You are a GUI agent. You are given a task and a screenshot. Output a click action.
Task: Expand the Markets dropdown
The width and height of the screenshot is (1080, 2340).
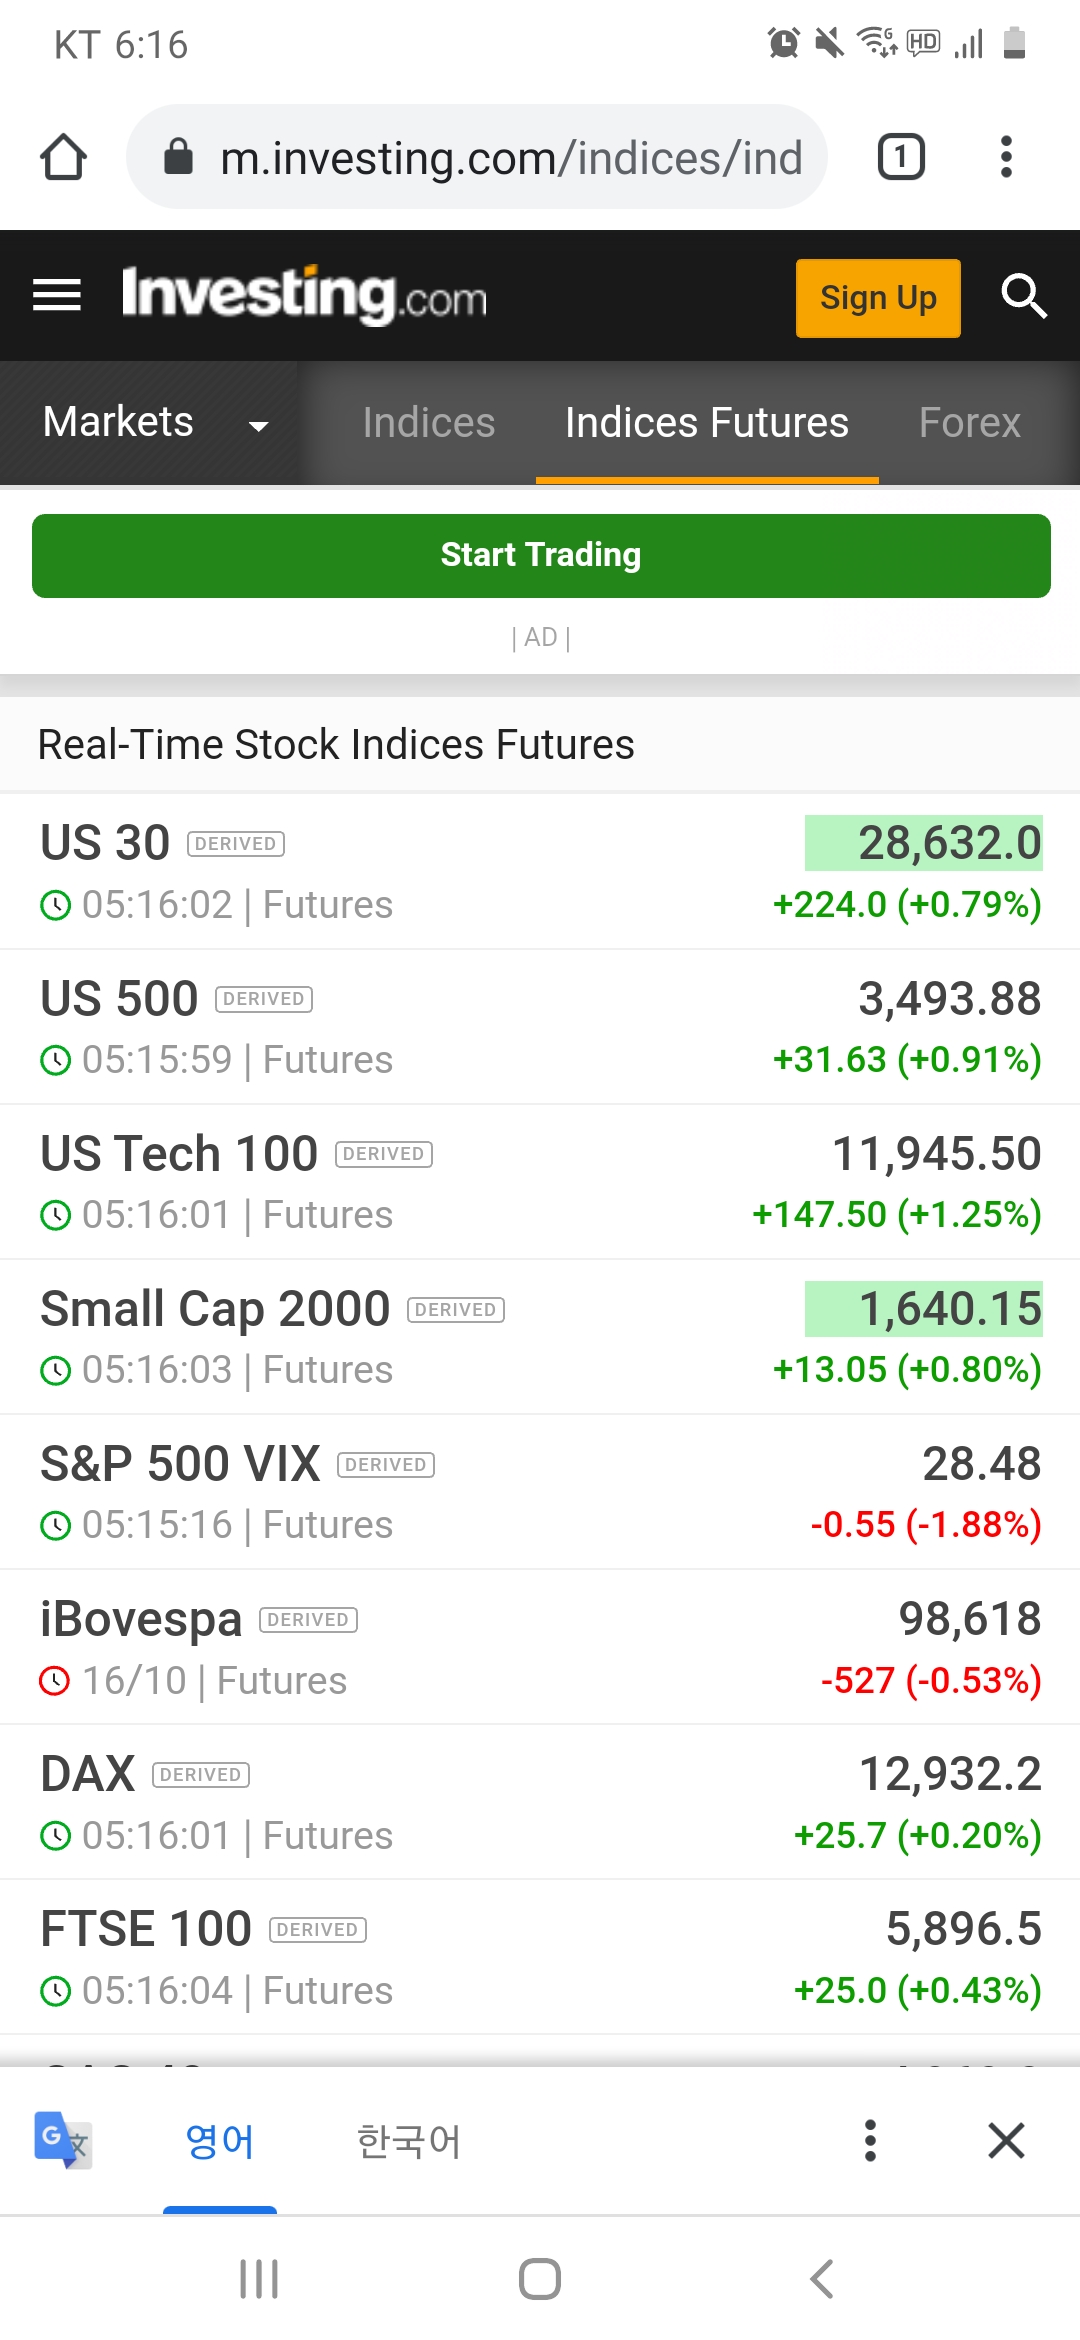point(150,423)
